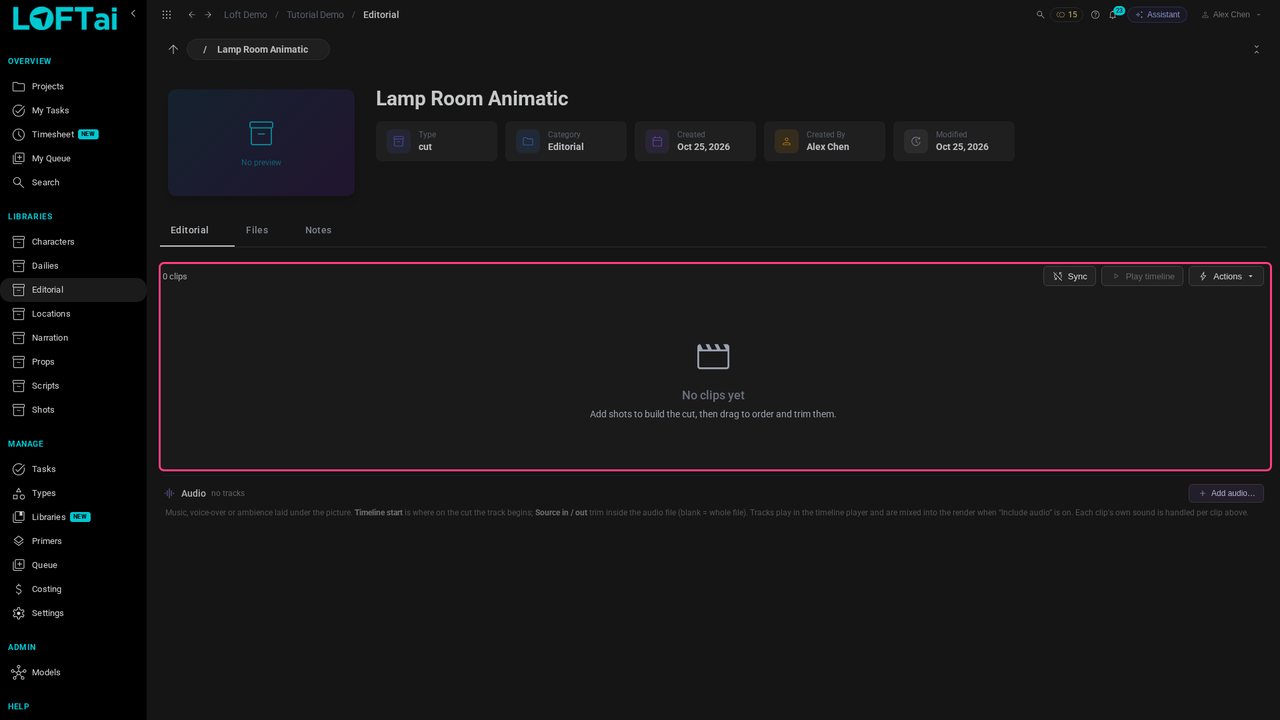This screenshot has width=1280, height=720.
Task: Click the Play timeline button
Action: click(1143, 276)
